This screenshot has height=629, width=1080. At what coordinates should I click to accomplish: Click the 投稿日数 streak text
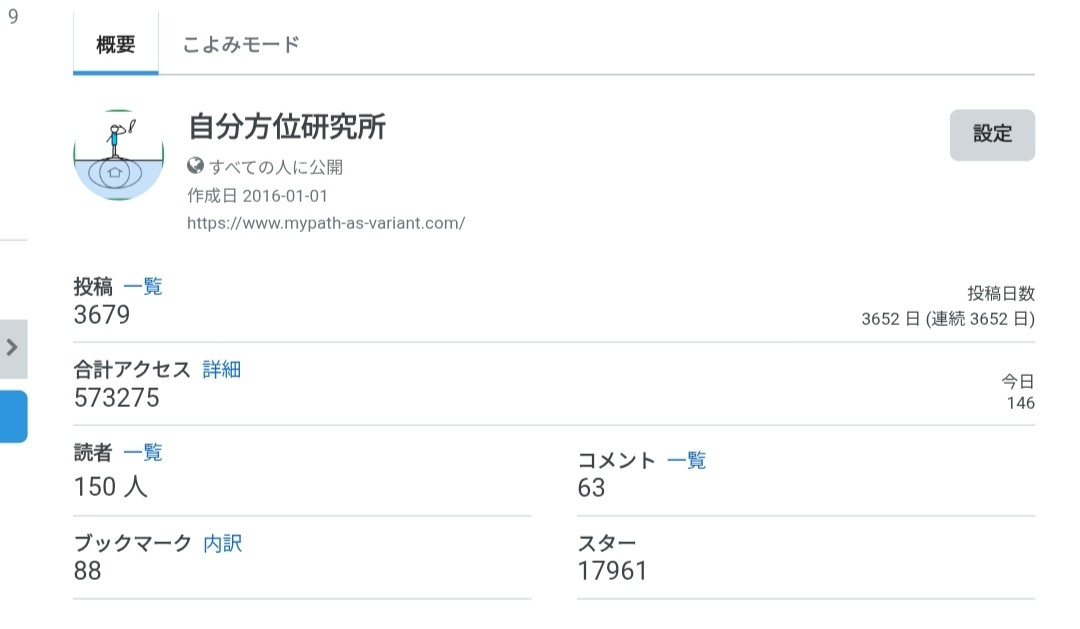948,318
